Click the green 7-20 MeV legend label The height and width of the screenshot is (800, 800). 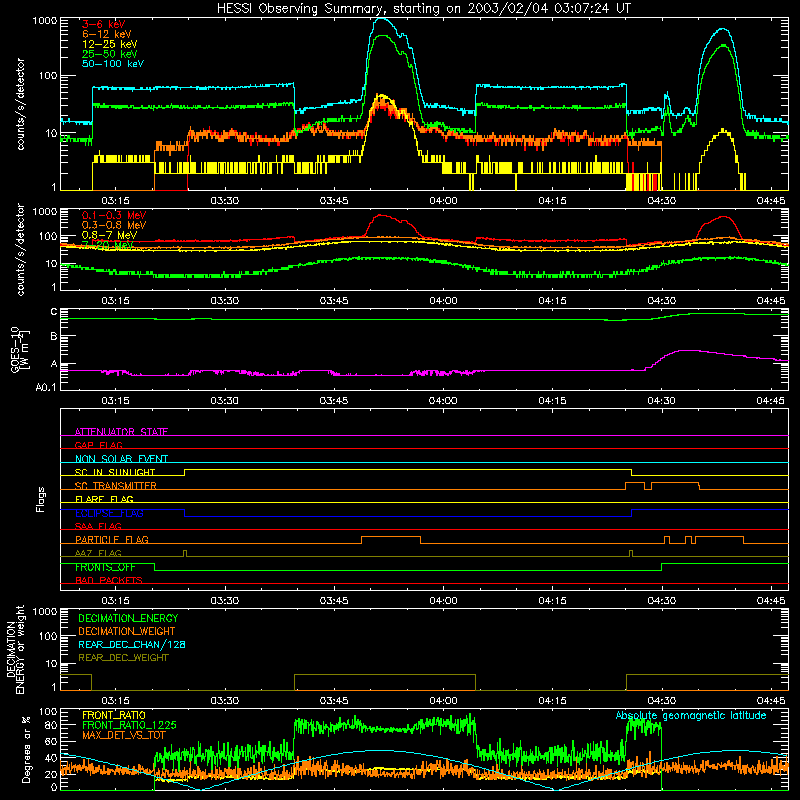tap(107, 245)
